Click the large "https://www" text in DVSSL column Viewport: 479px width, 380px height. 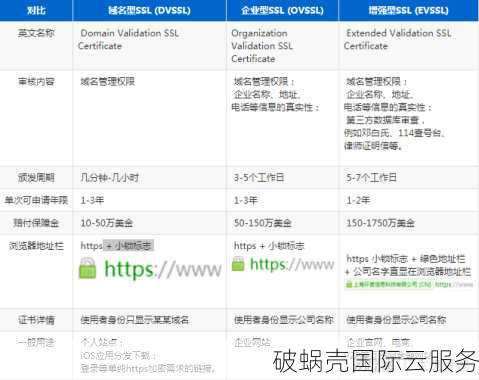(163, 269)
